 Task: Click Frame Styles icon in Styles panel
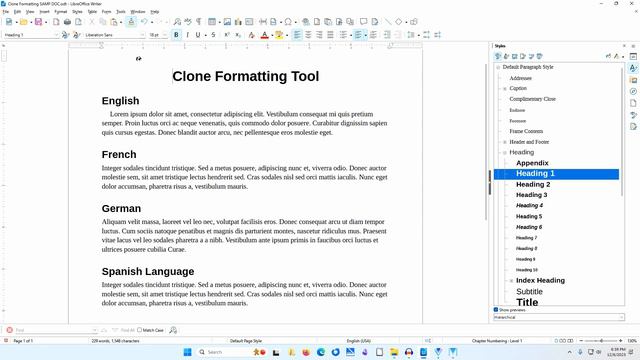515,56
